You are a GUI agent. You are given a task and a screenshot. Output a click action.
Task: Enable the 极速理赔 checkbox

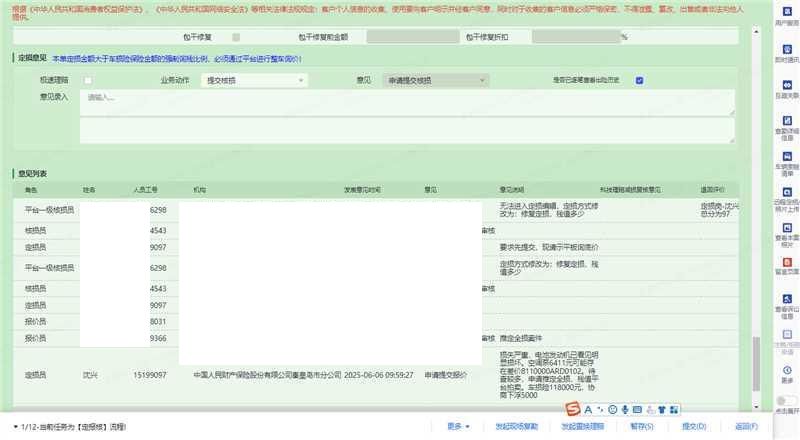click(x=89, y=80)
